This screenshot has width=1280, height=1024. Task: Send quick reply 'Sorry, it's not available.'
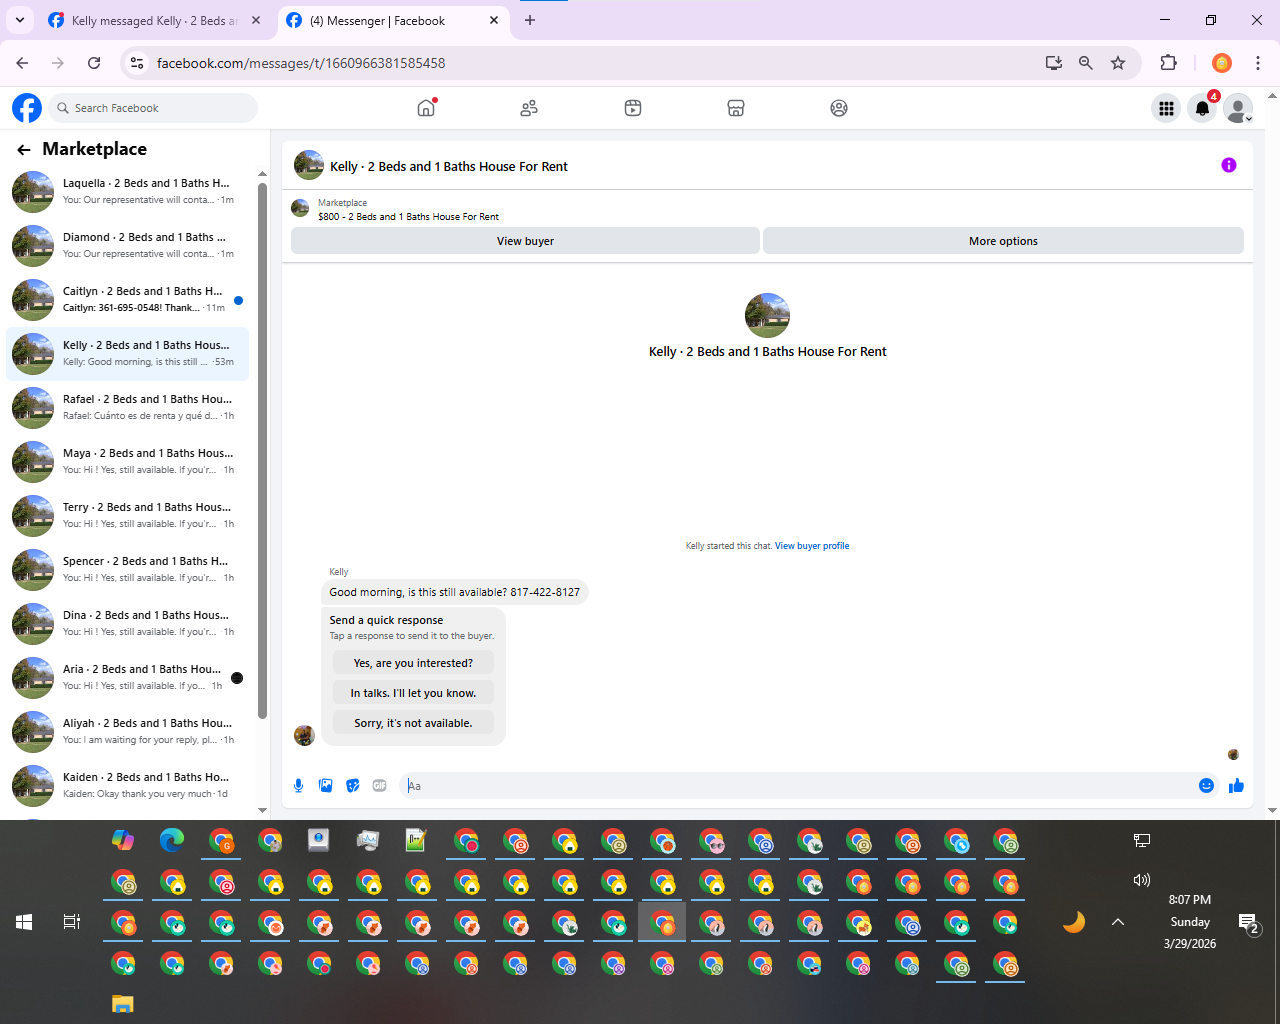point(413,723)
